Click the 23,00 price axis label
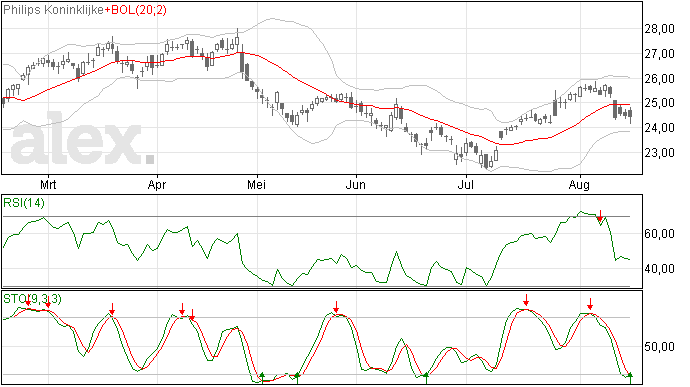 pyautogui.click(x=660, y=153)
